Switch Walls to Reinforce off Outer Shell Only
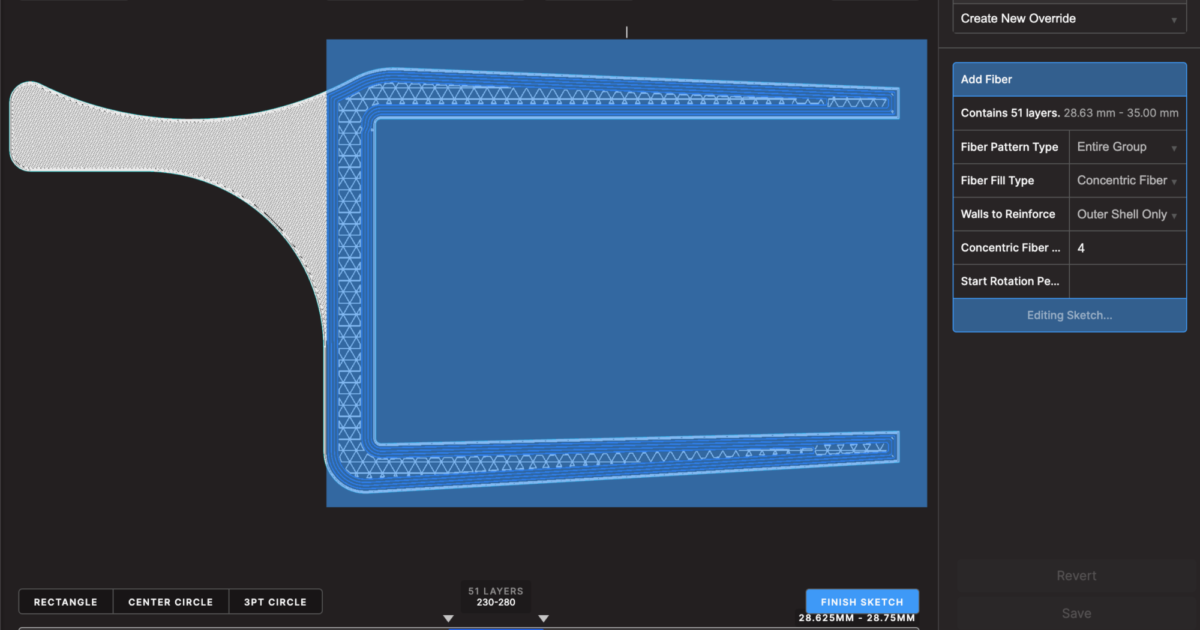 click(x=1127, y=213)
